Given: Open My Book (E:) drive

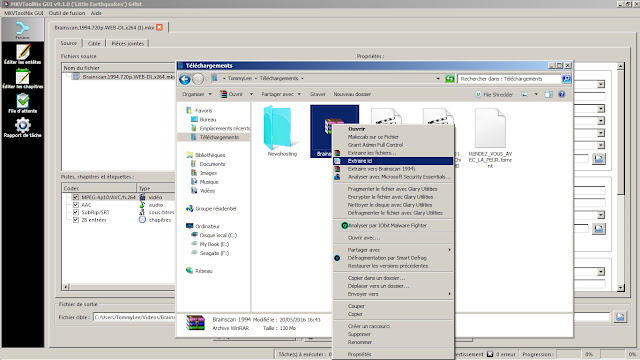Looking at the screenshot, I should [x=210, y=244].
